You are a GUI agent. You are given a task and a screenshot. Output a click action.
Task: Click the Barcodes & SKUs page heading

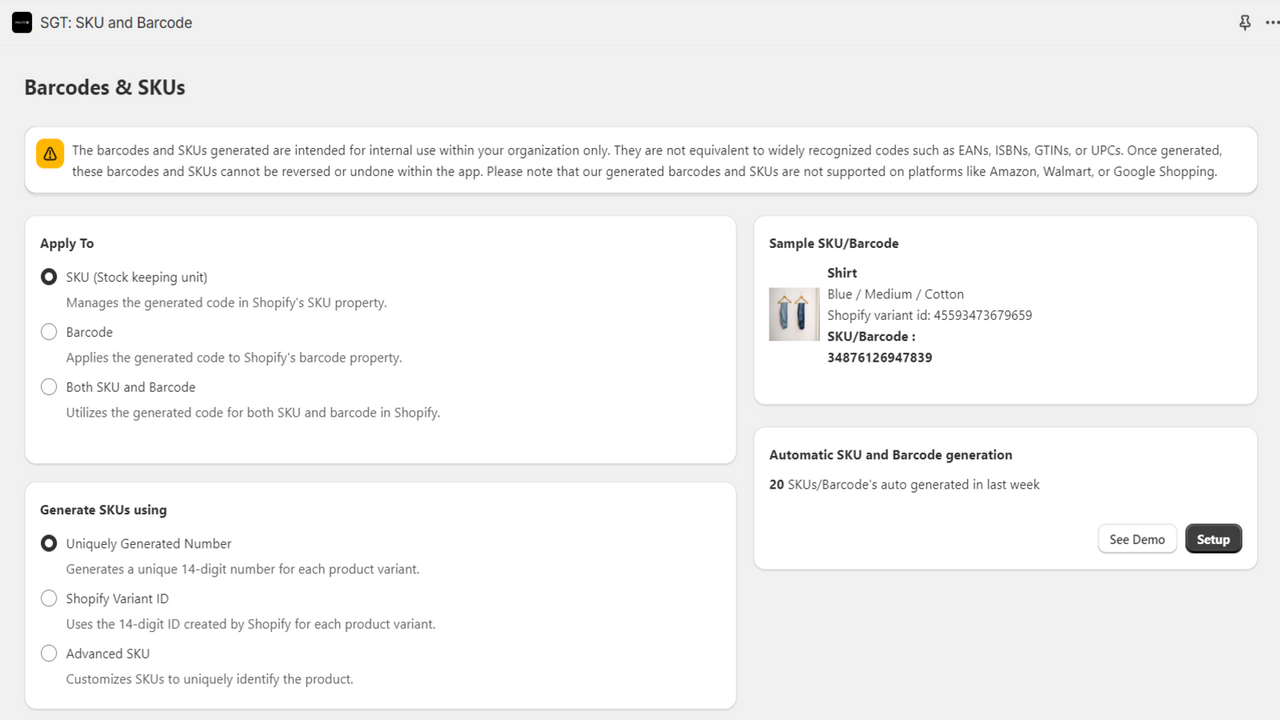coord(104,88)
